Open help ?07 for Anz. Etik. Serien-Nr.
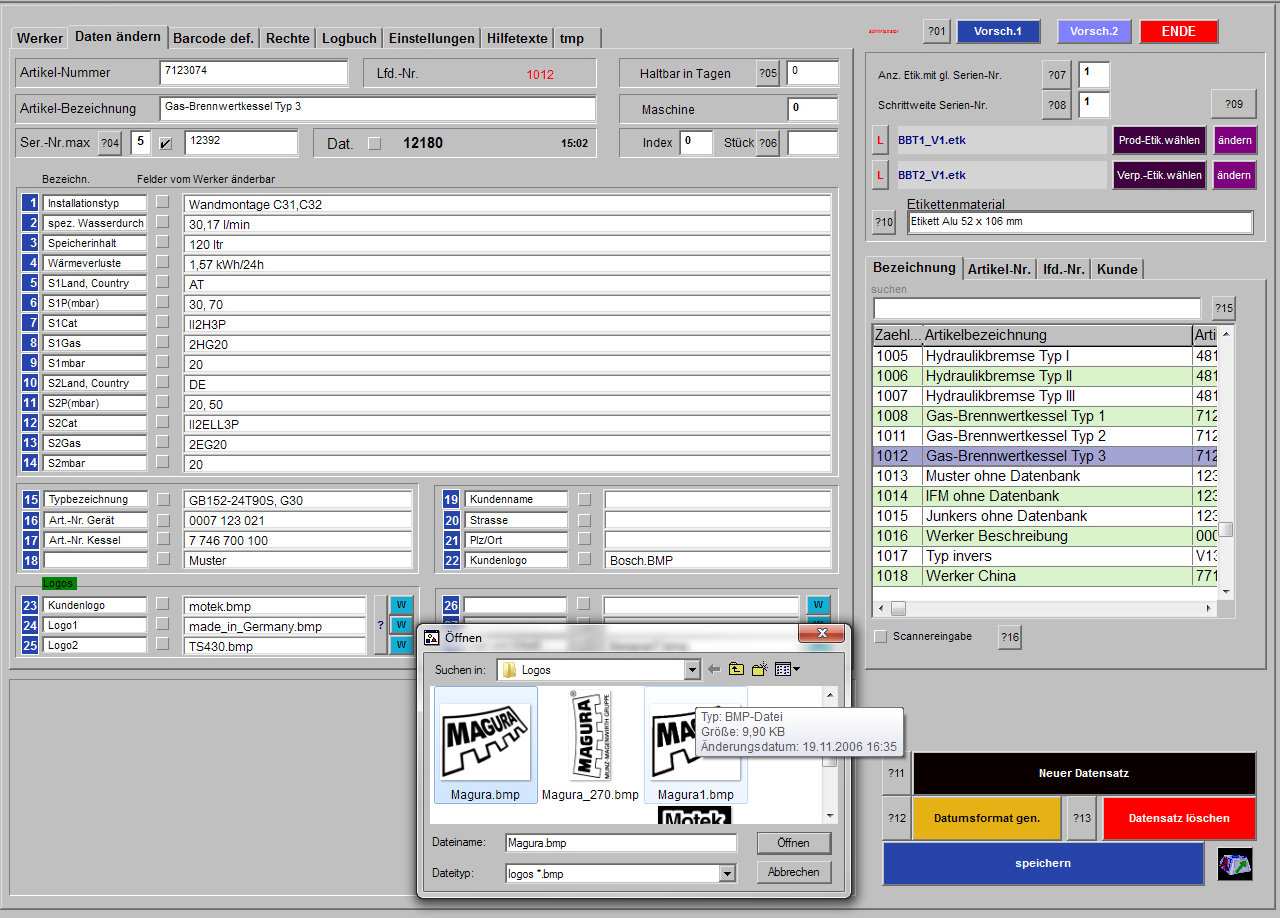 click(1057, 75)
